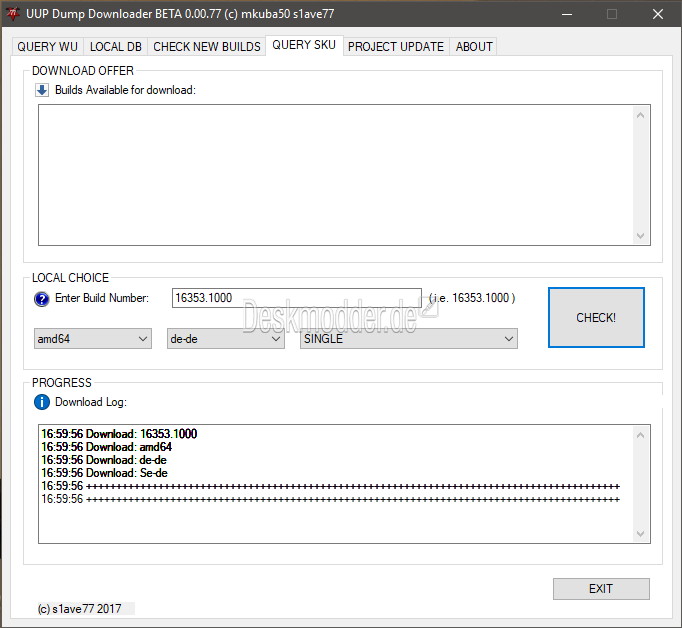Open the LOCAL DB tab
This screenshot has width=682, height=628.
pos(116,47)
